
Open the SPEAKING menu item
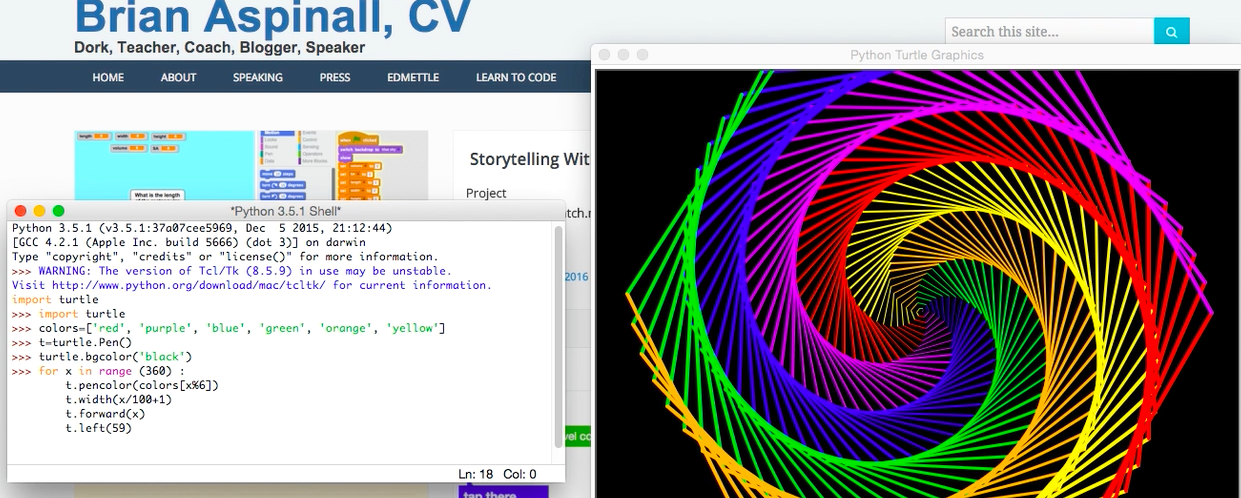click(258, 77)
